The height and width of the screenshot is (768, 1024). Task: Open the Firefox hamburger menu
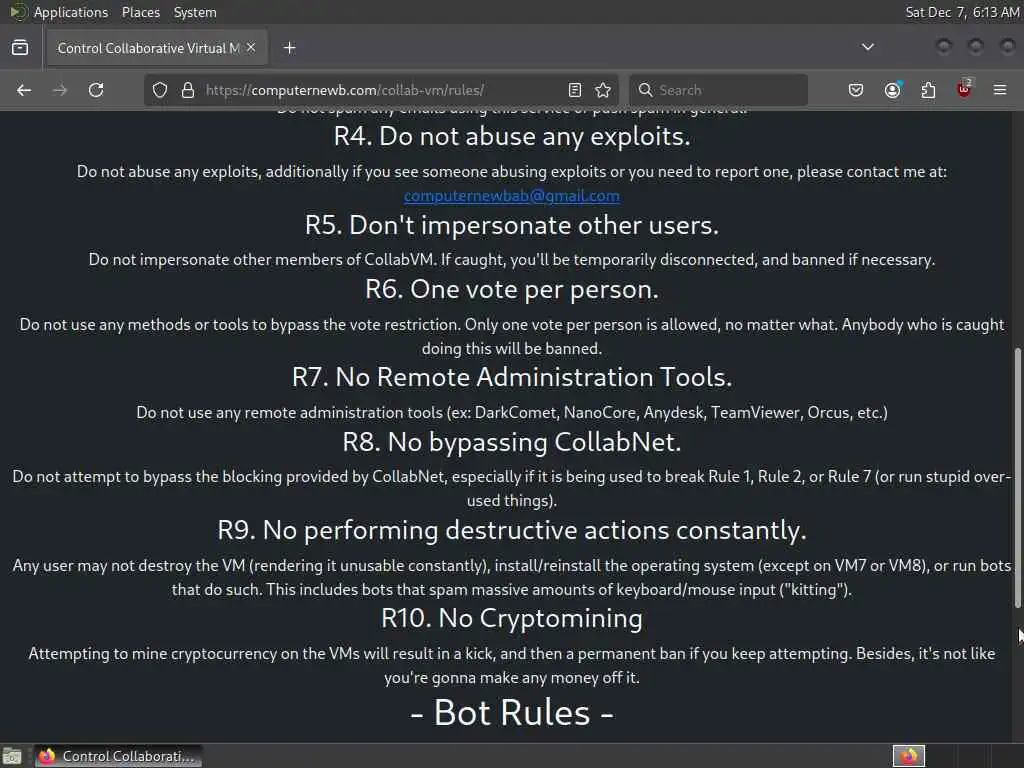click(x=1000, y=90)
